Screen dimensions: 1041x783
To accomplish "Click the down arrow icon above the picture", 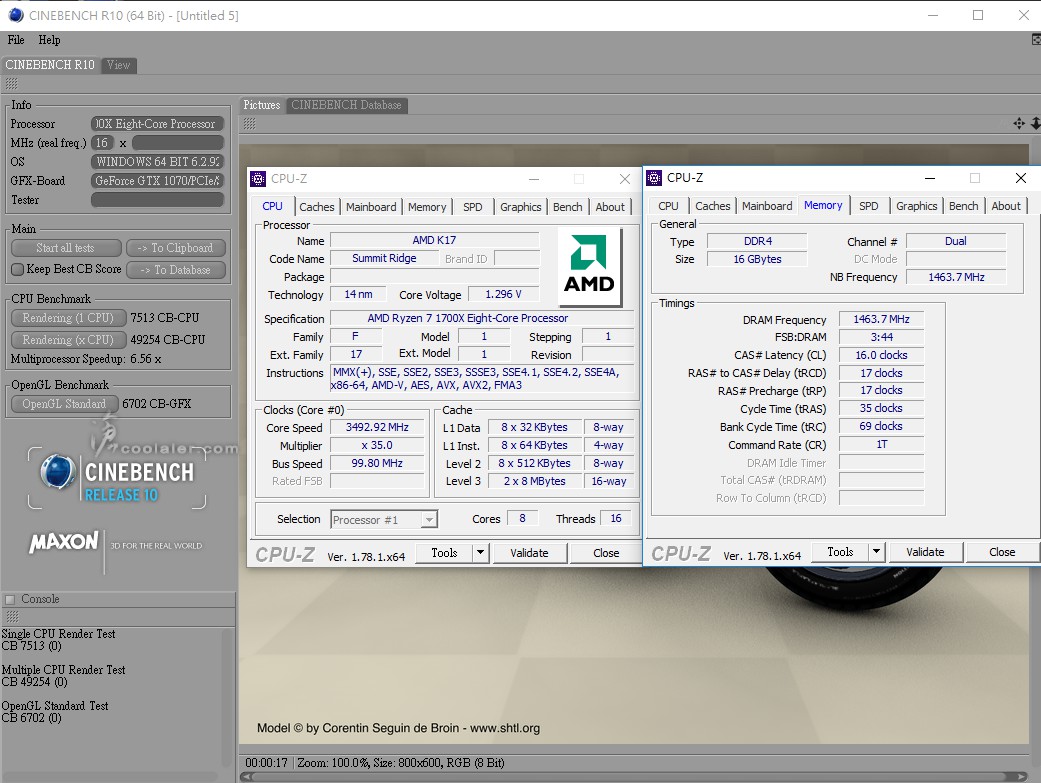I will pos(1036,124).
